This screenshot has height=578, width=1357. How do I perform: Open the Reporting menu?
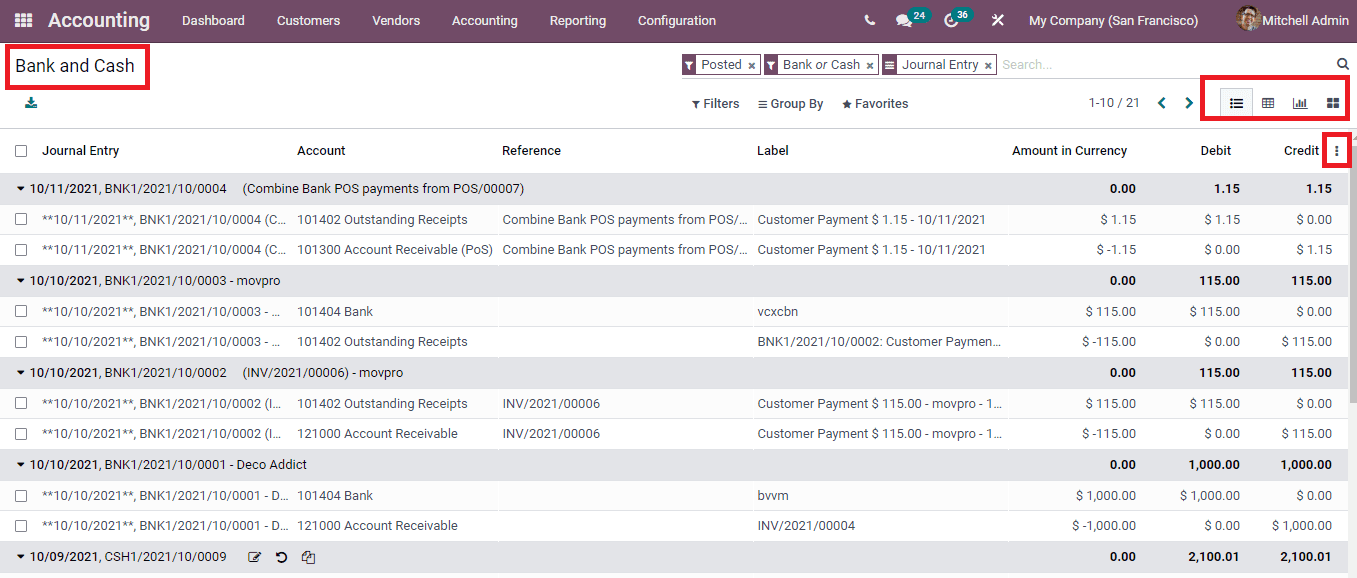(x=578, y=20)
